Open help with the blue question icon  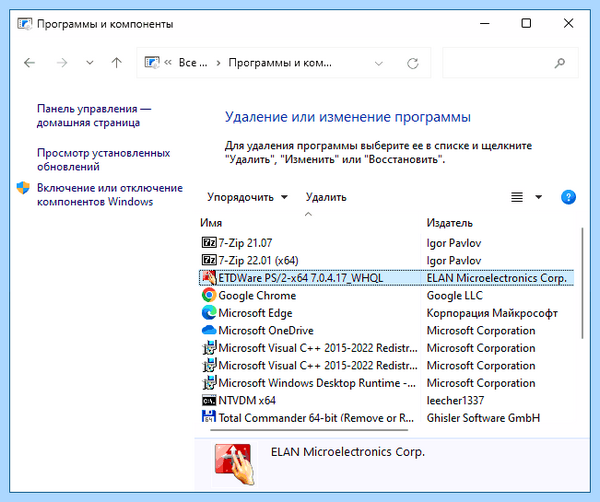568,197
